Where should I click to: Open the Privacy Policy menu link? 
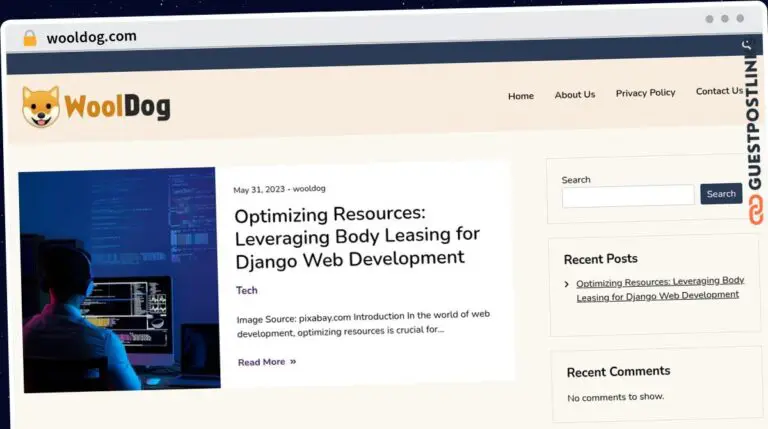[645, 93]
